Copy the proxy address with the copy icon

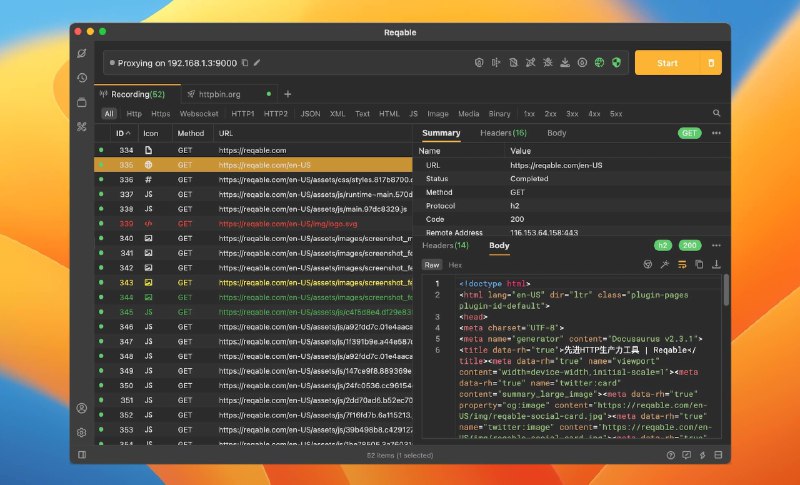click(x=245, y=63)
